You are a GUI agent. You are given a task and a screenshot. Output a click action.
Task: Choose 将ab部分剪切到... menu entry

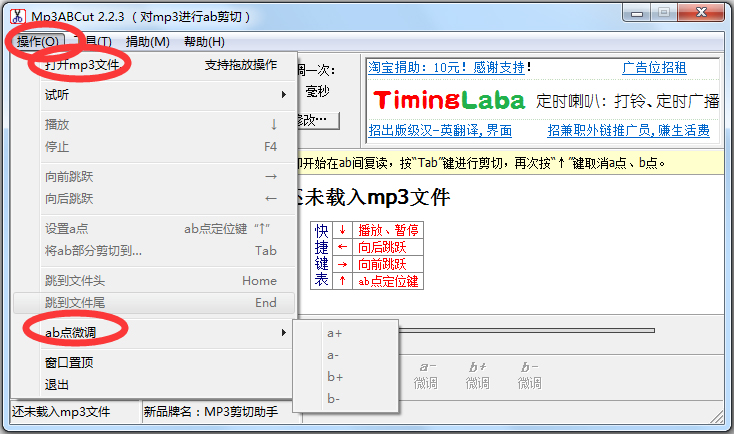click(x=154, y=250)
